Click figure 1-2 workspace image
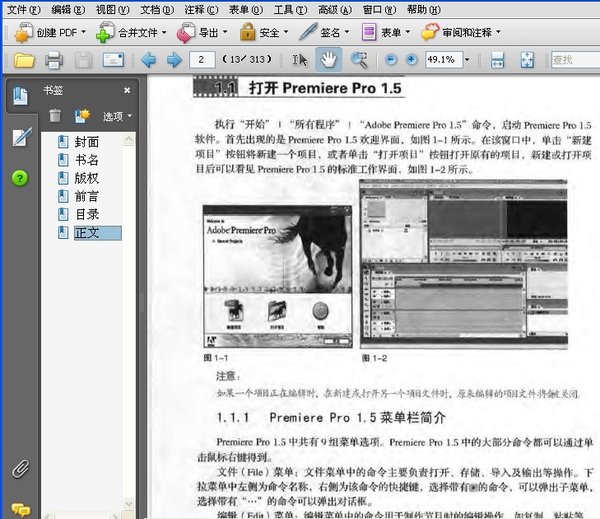Image resolution: width=600 pixels, height=519 pixels. (464, 264)
